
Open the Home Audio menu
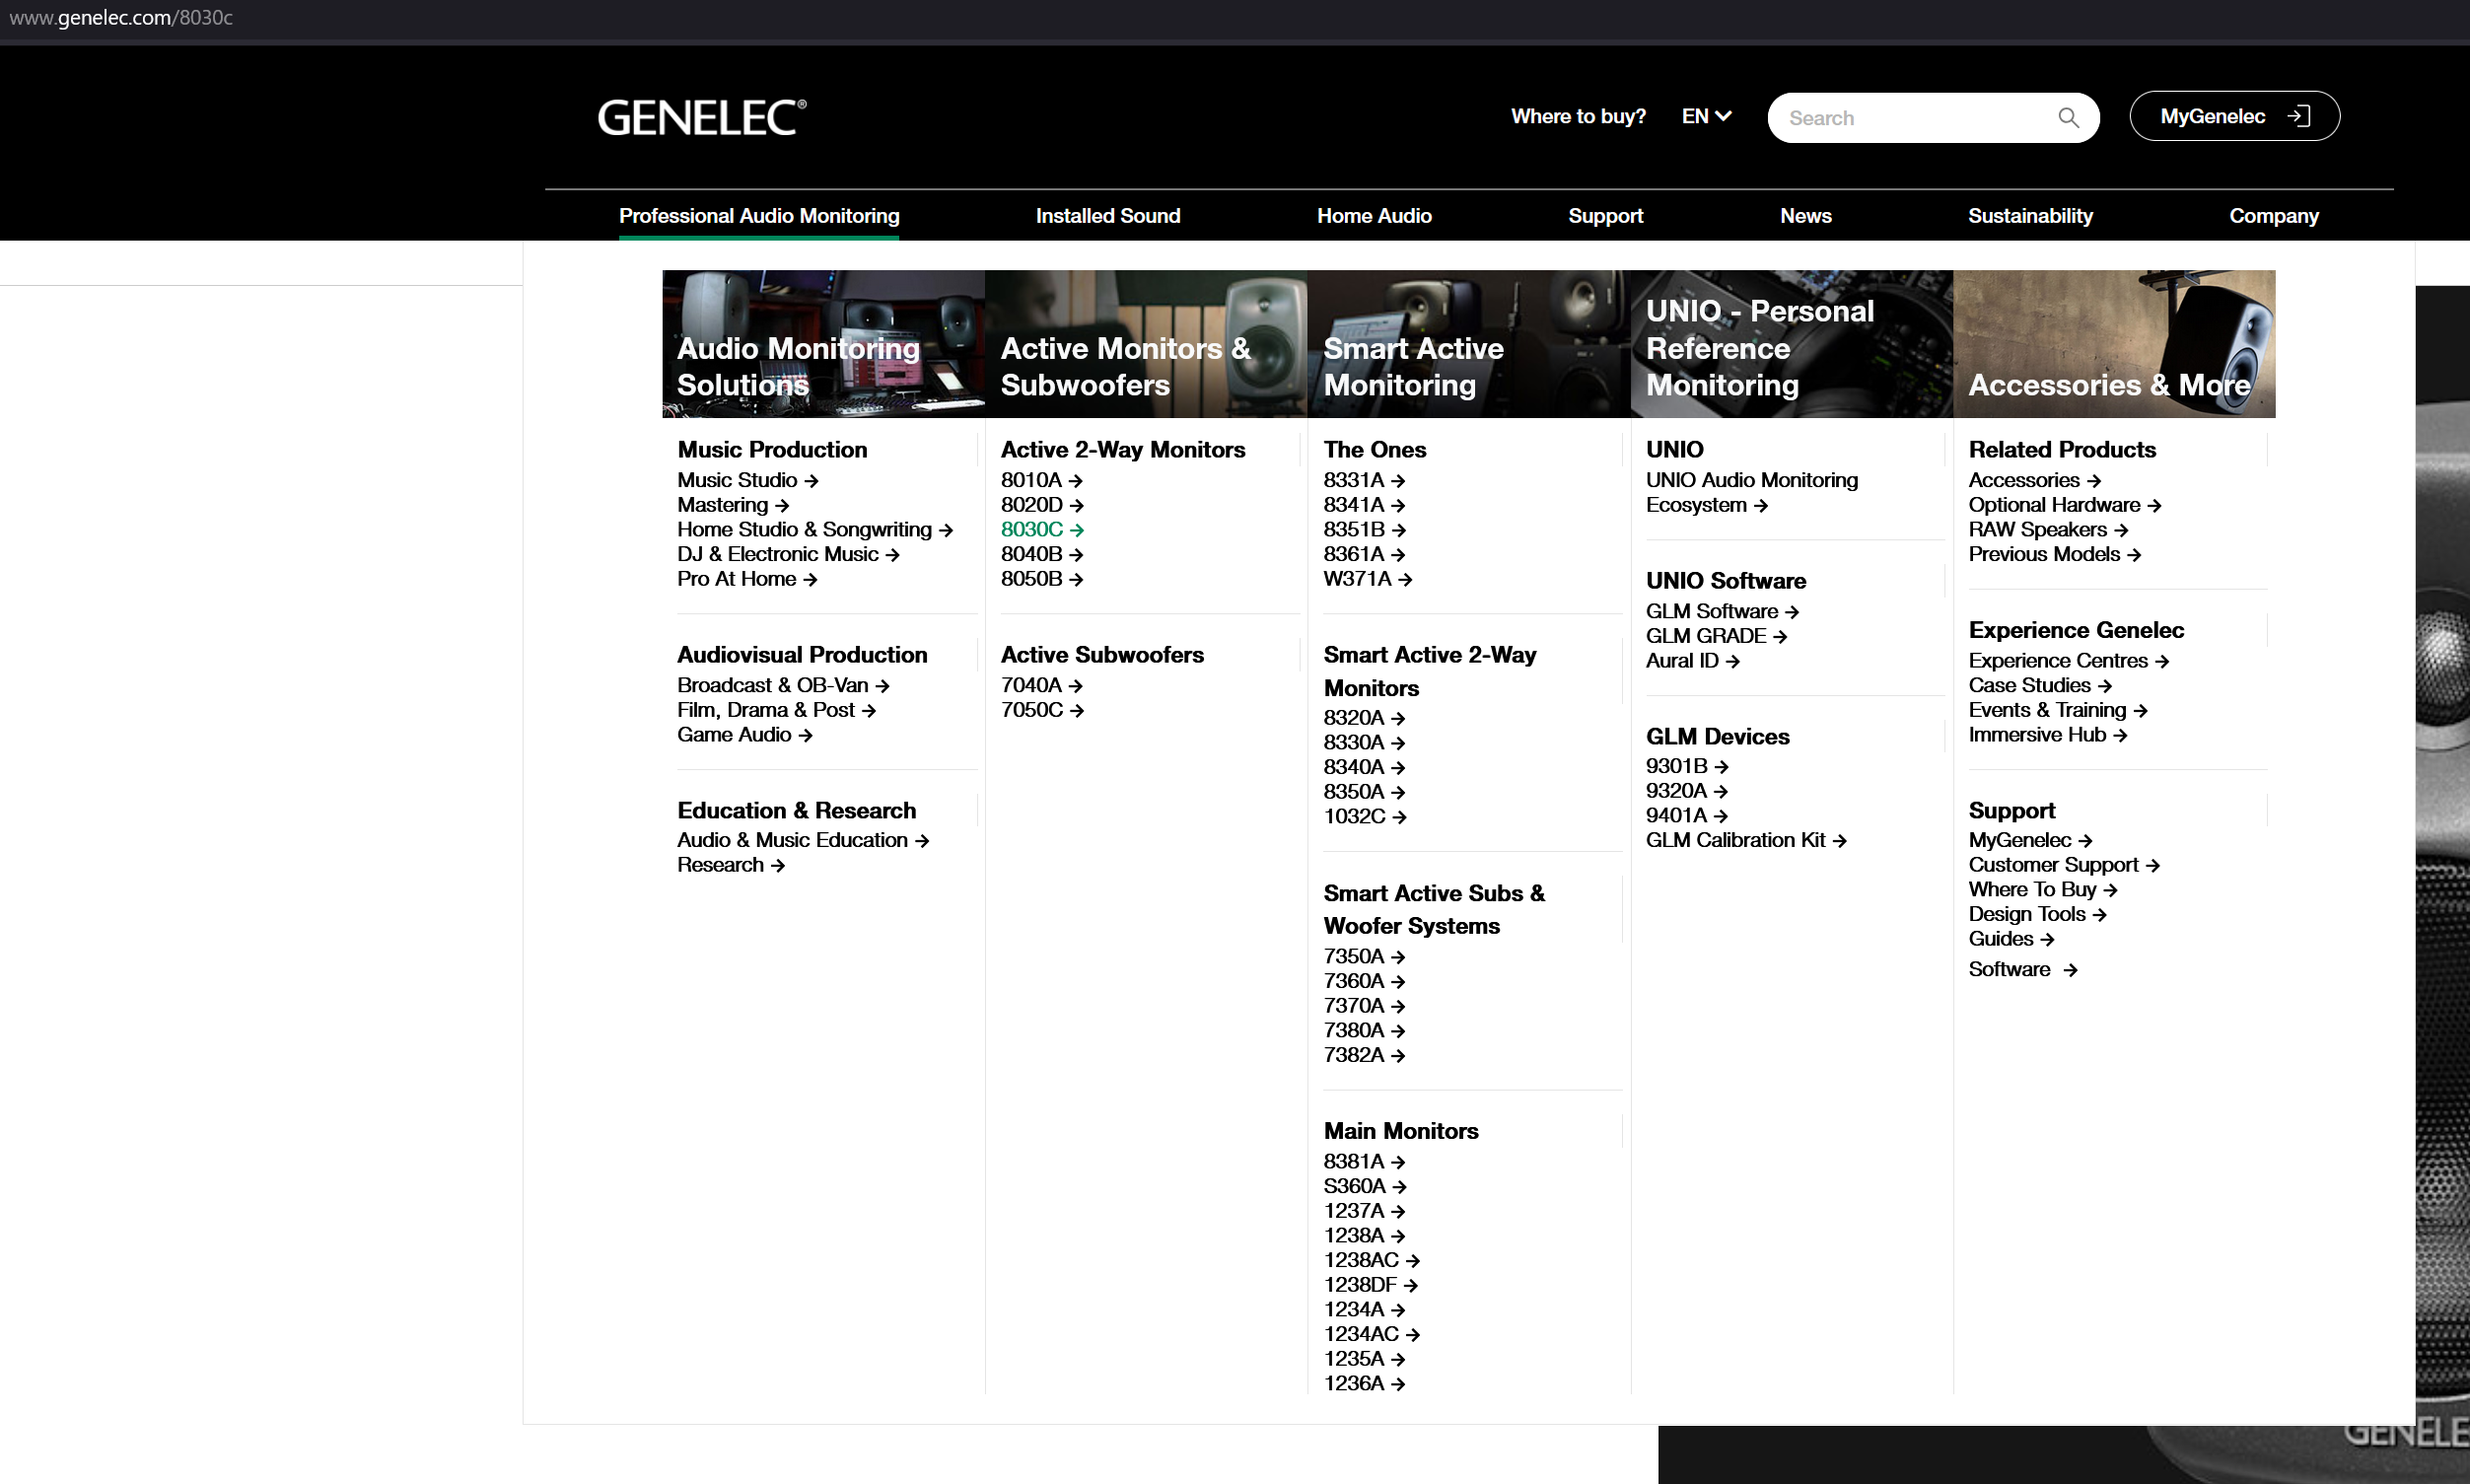[x=1374, y=216]
